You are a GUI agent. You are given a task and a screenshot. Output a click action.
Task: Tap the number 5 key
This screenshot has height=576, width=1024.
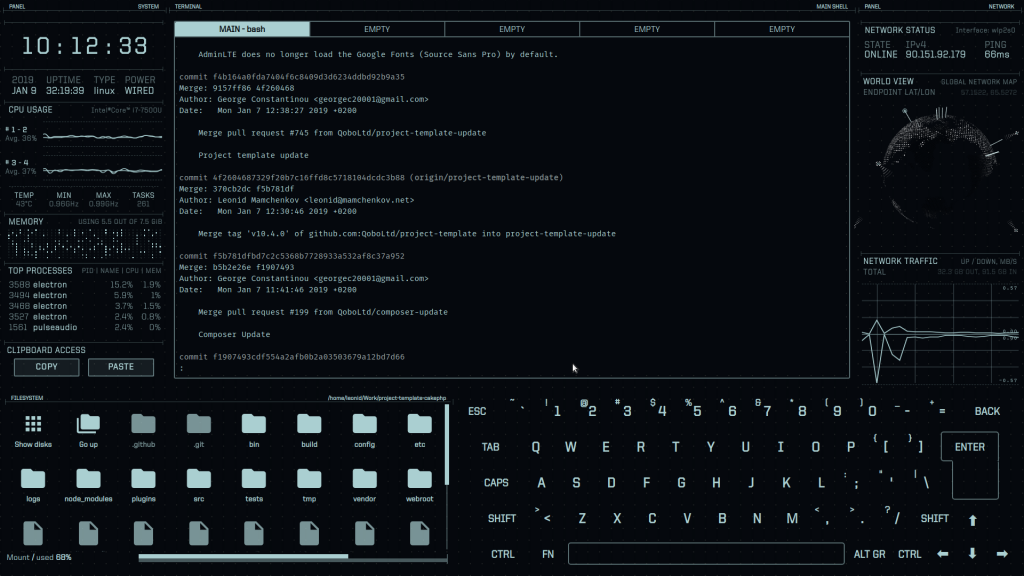(x=694, y=409)
